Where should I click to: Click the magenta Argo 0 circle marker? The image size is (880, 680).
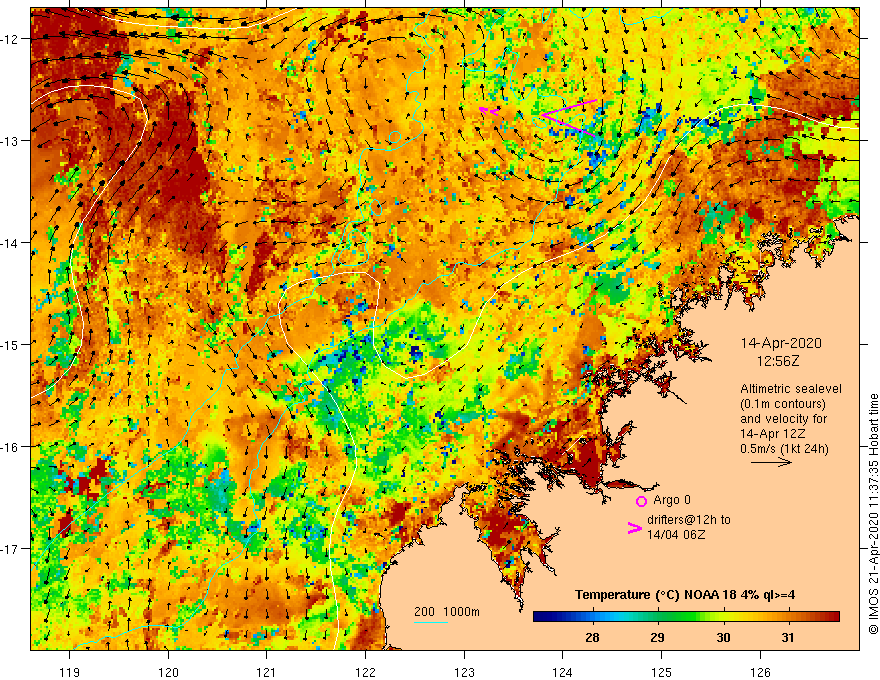pyautogui.click(x=641, y=501)
